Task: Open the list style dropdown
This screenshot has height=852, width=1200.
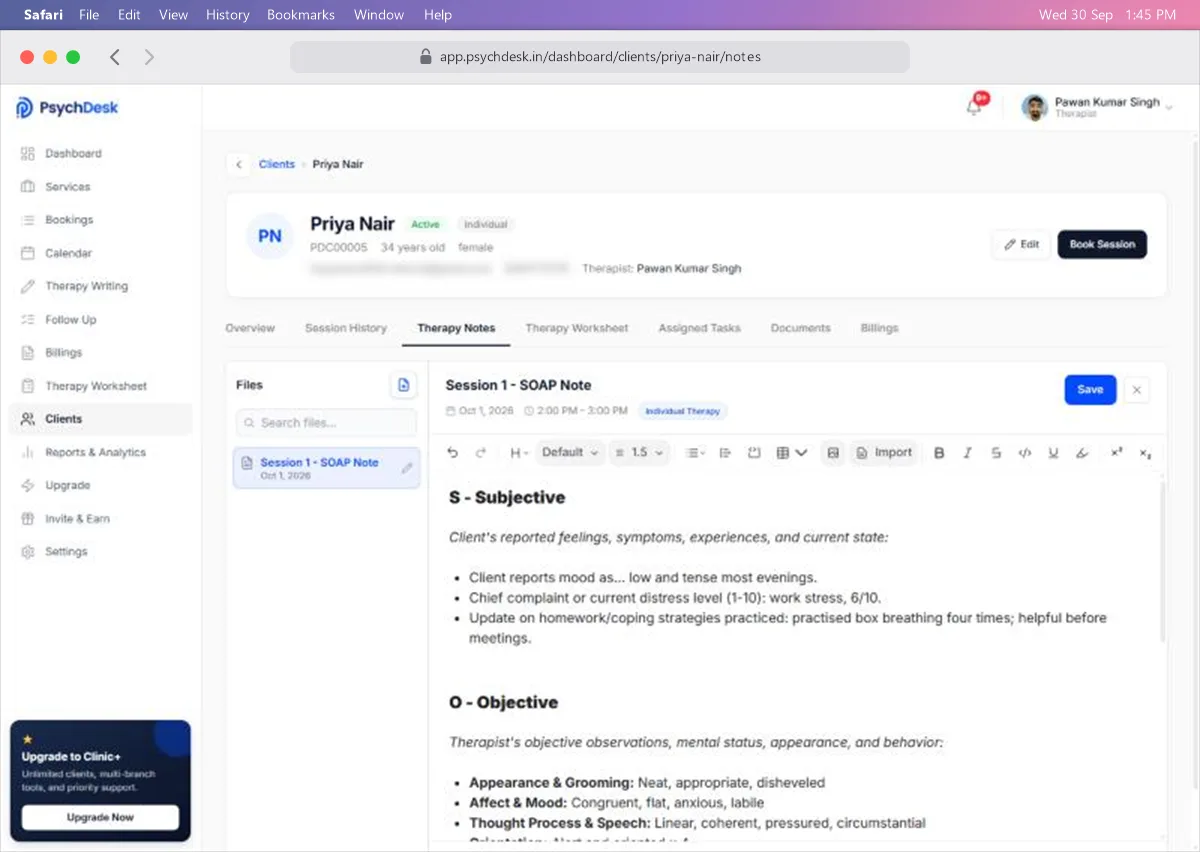Action: (695, 453)
